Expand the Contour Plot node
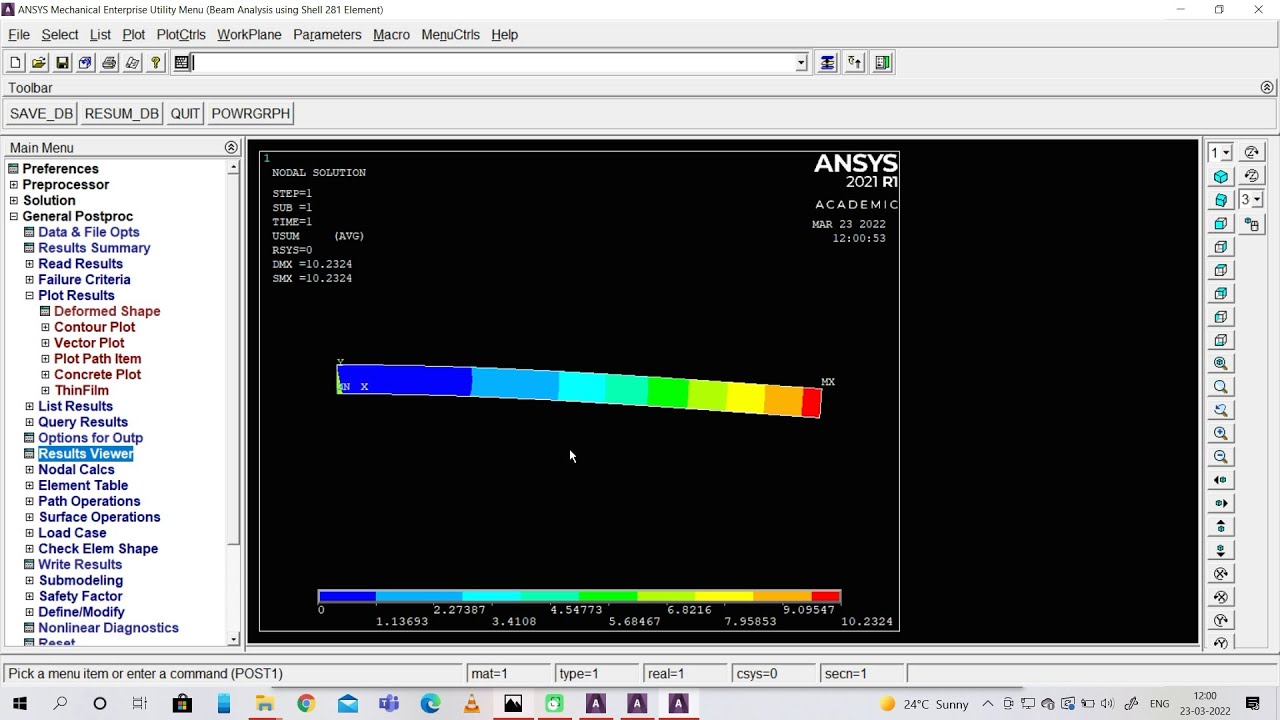1280x720 pixels. pyautogui.click(x=46, y=327)
